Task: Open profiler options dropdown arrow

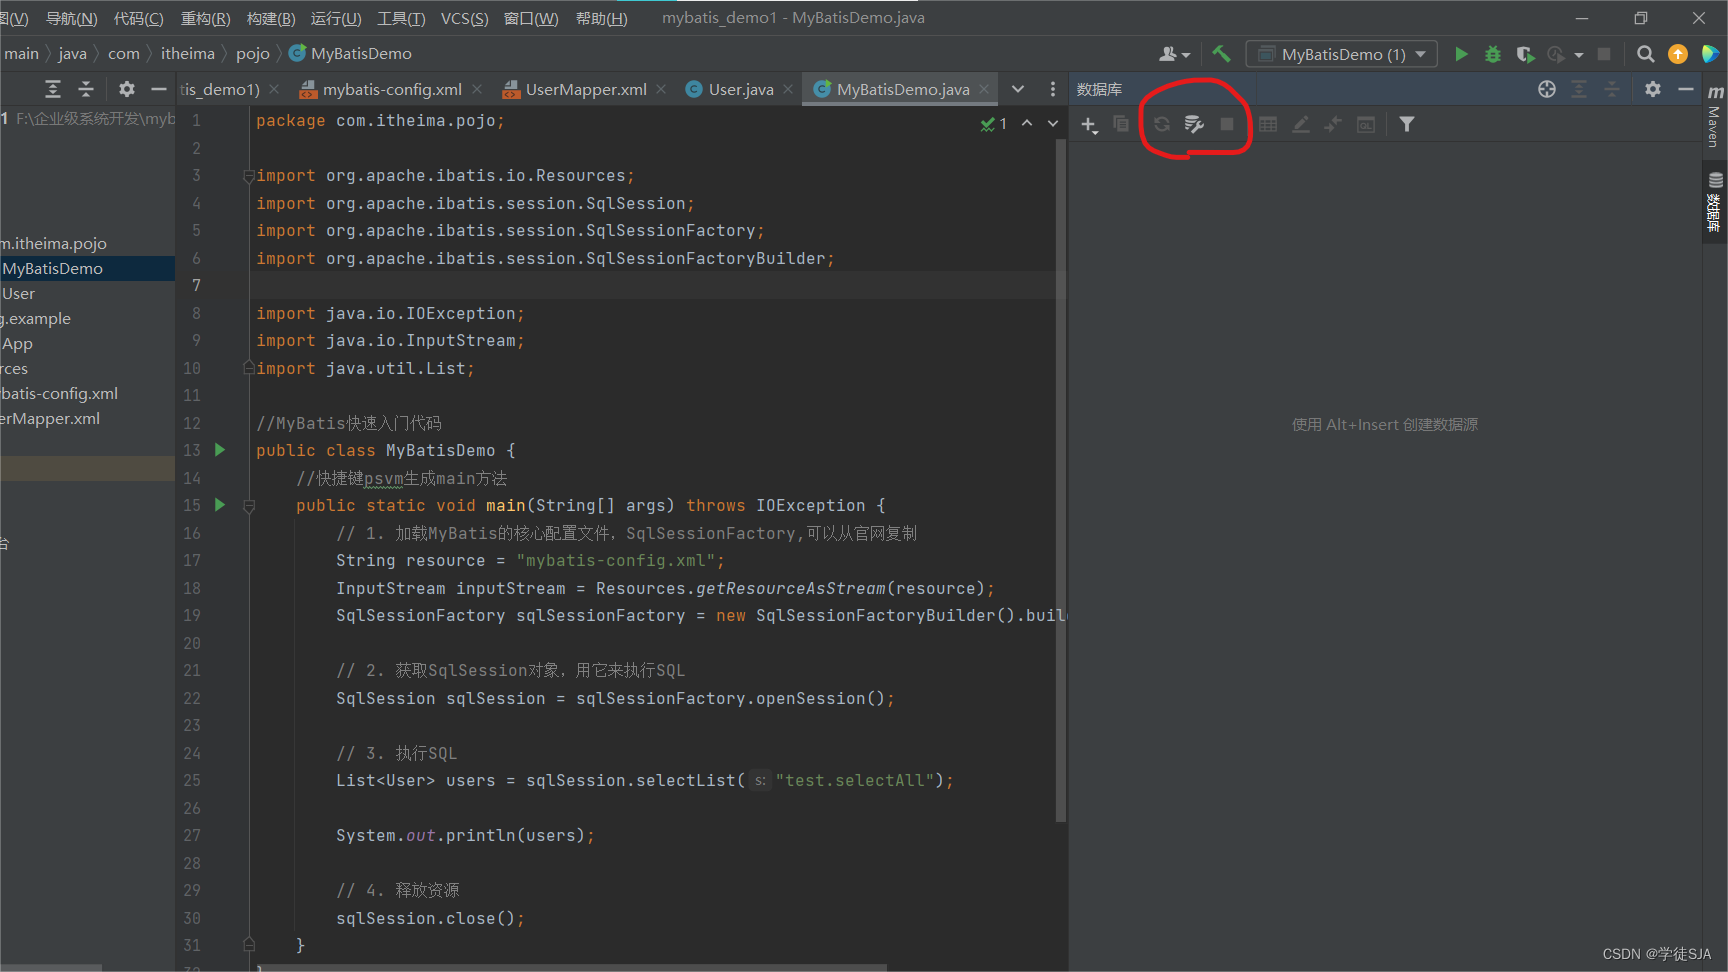Action: (x=1579, y=55)
